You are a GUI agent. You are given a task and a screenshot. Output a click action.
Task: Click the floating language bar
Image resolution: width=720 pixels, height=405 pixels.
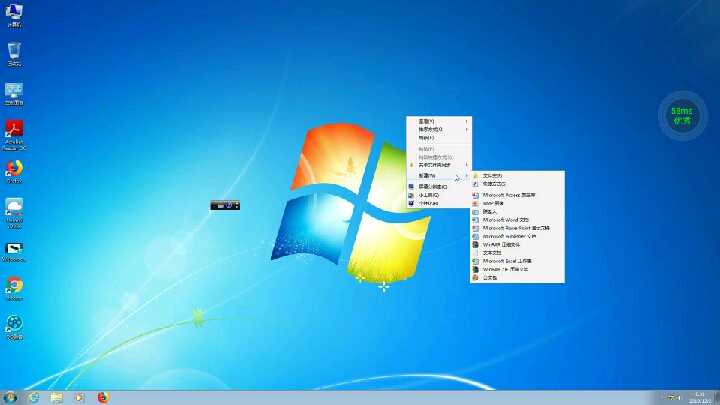tap(225, 206)
